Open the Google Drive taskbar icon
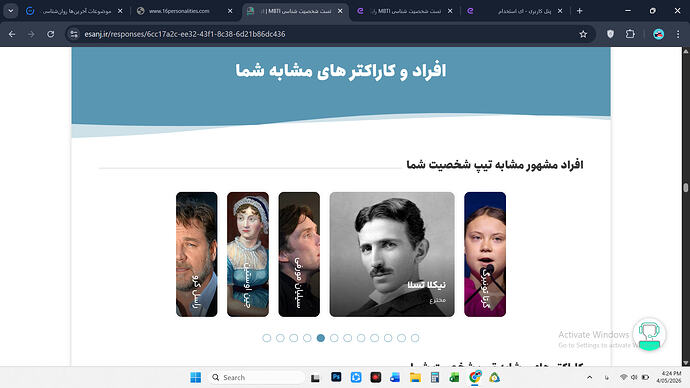Viewport: 690px width, 388px height. tap(494, 377)
